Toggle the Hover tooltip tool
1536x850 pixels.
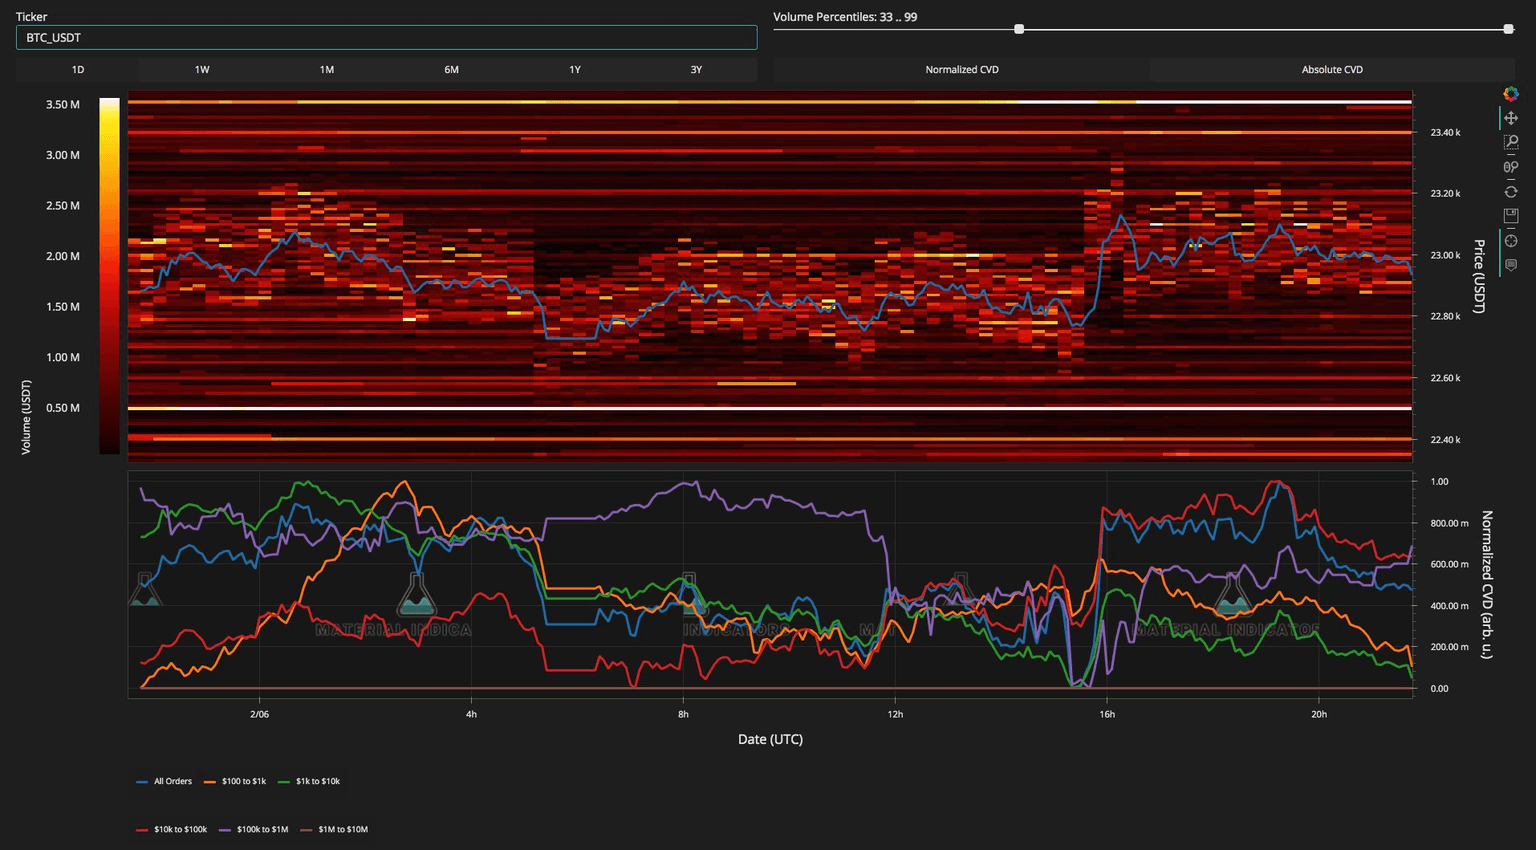click(1510, 265)
